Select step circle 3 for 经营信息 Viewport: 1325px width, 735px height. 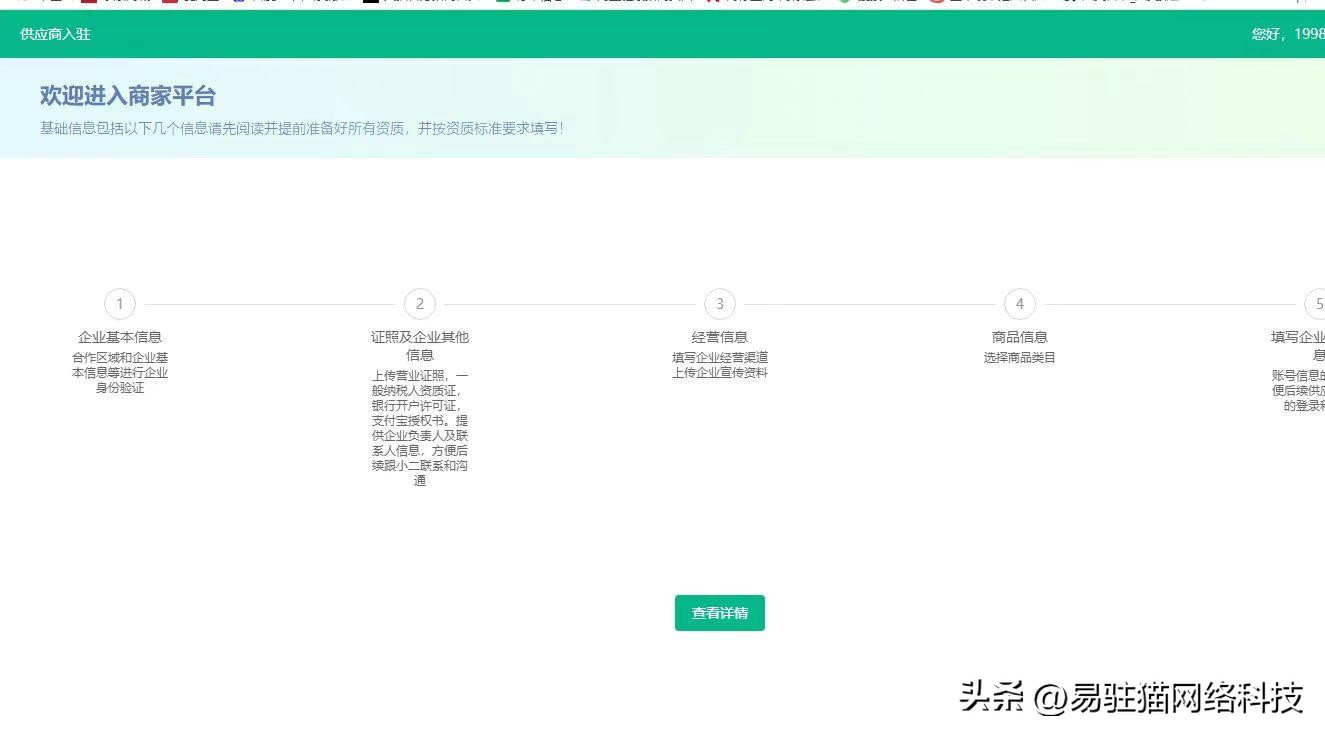tap(719, 304)
